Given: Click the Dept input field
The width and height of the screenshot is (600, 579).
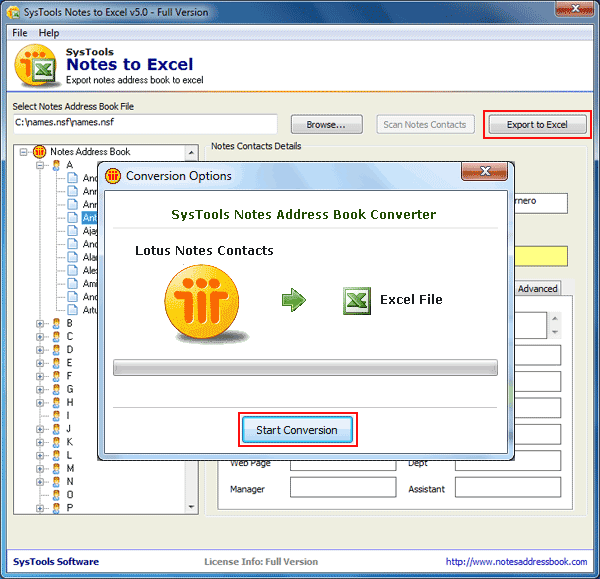Looking at the screenshot, I should pyautogui.click(x=508, y=466).
